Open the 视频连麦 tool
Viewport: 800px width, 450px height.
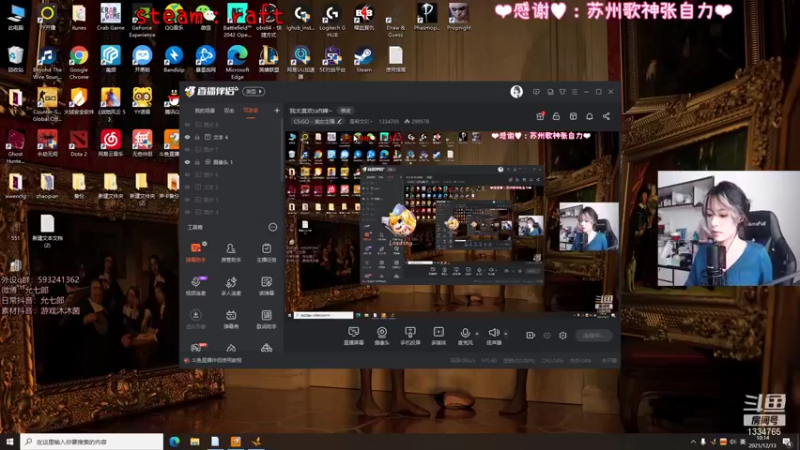(196, 286)
